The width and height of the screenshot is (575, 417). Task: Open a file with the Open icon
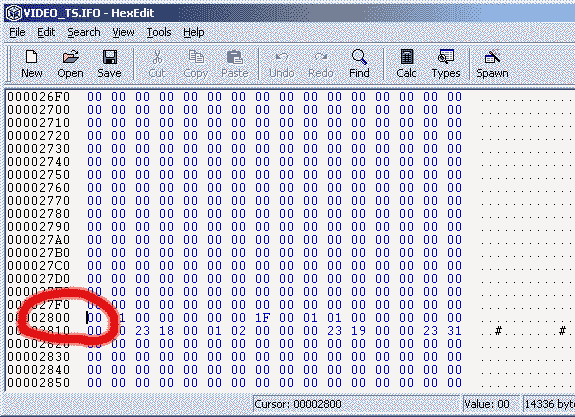point(70,64)
